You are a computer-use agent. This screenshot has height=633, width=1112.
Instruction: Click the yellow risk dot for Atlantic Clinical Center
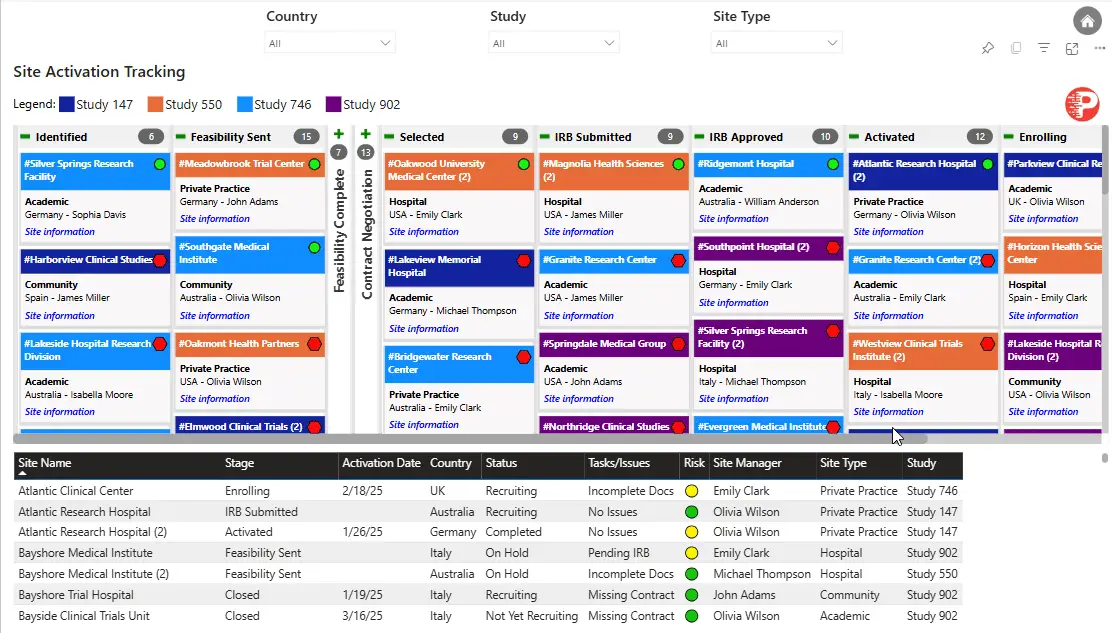(691, 491)
